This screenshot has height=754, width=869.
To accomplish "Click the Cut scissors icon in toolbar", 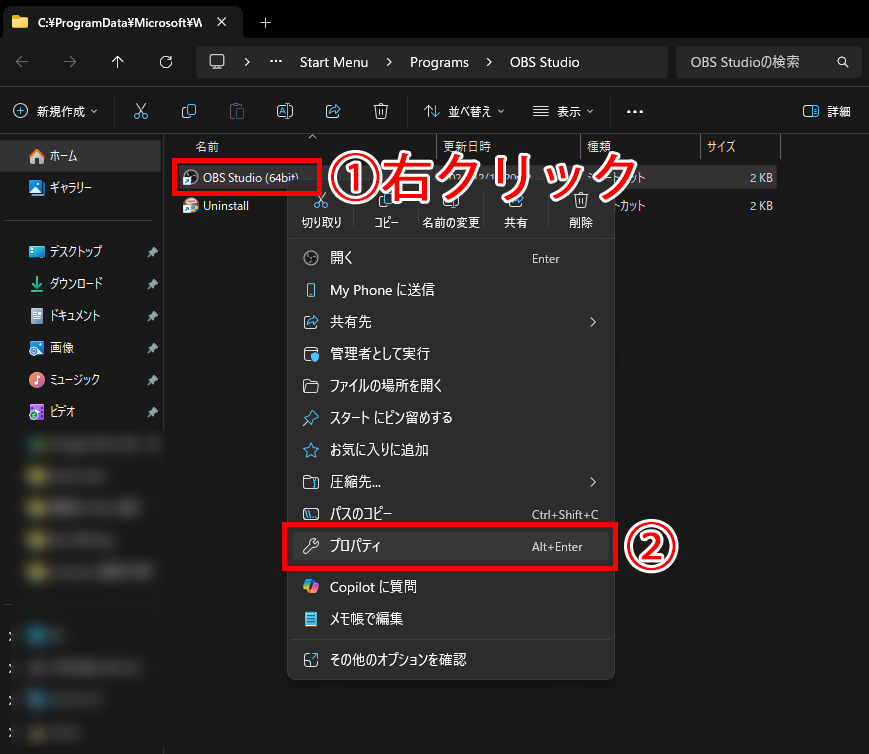I will coord(141,111).
